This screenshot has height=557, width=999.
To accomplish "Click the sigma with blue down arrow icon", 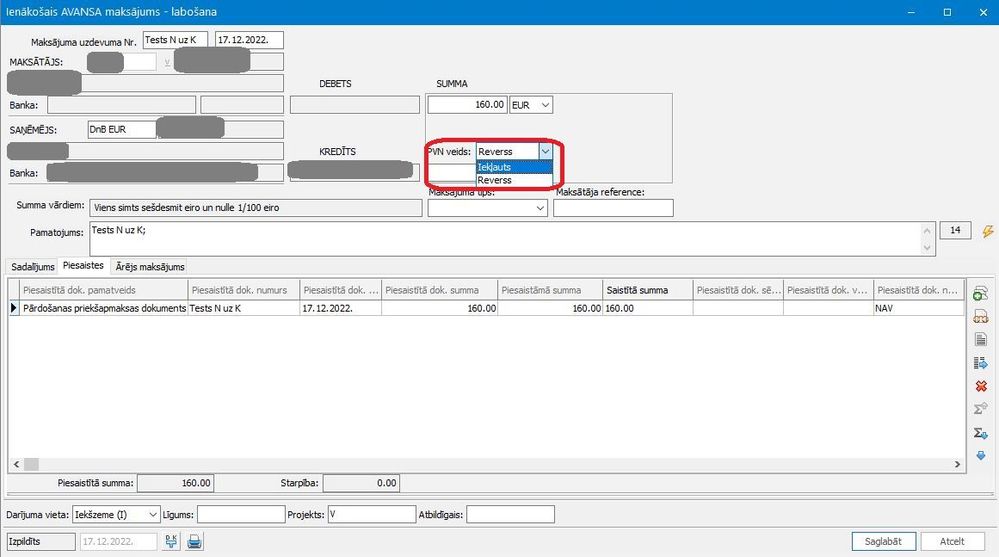I will point(981,433).
